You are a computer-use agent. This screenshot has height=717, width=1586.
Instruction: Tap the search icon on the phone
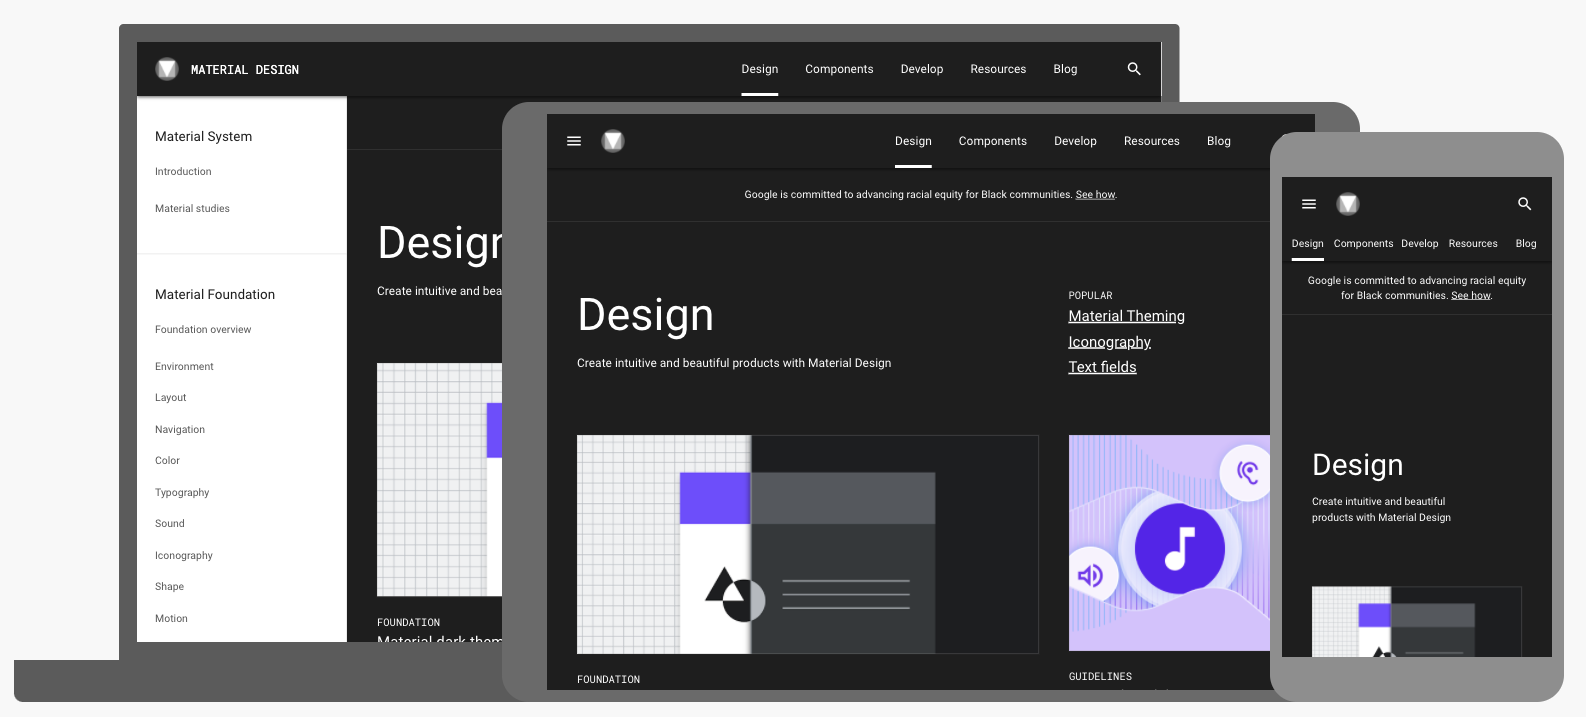click(x=1525, y=204)
